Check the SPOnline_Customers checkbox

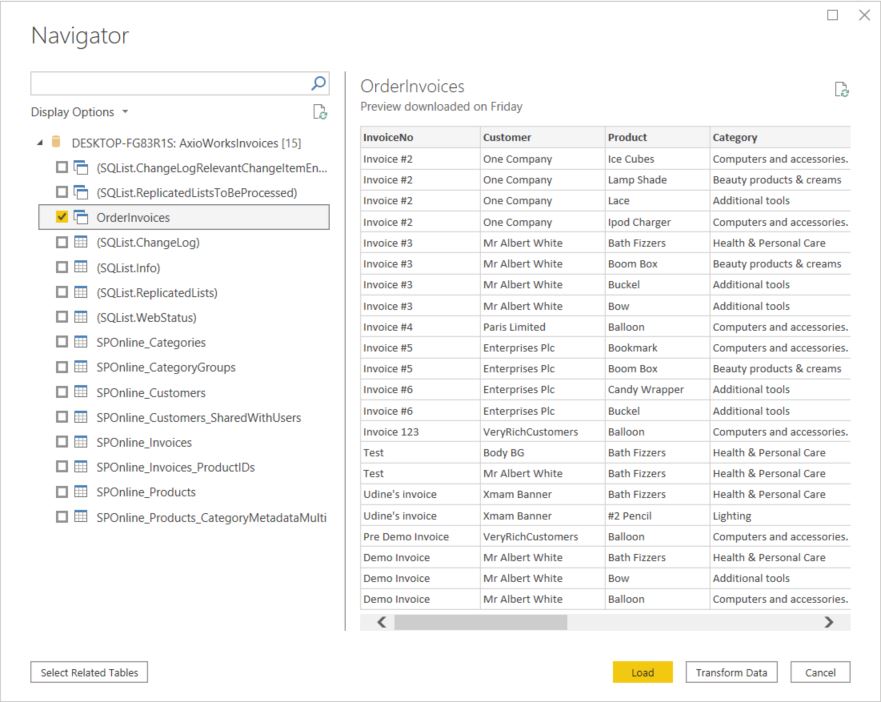tap(62, 393)
